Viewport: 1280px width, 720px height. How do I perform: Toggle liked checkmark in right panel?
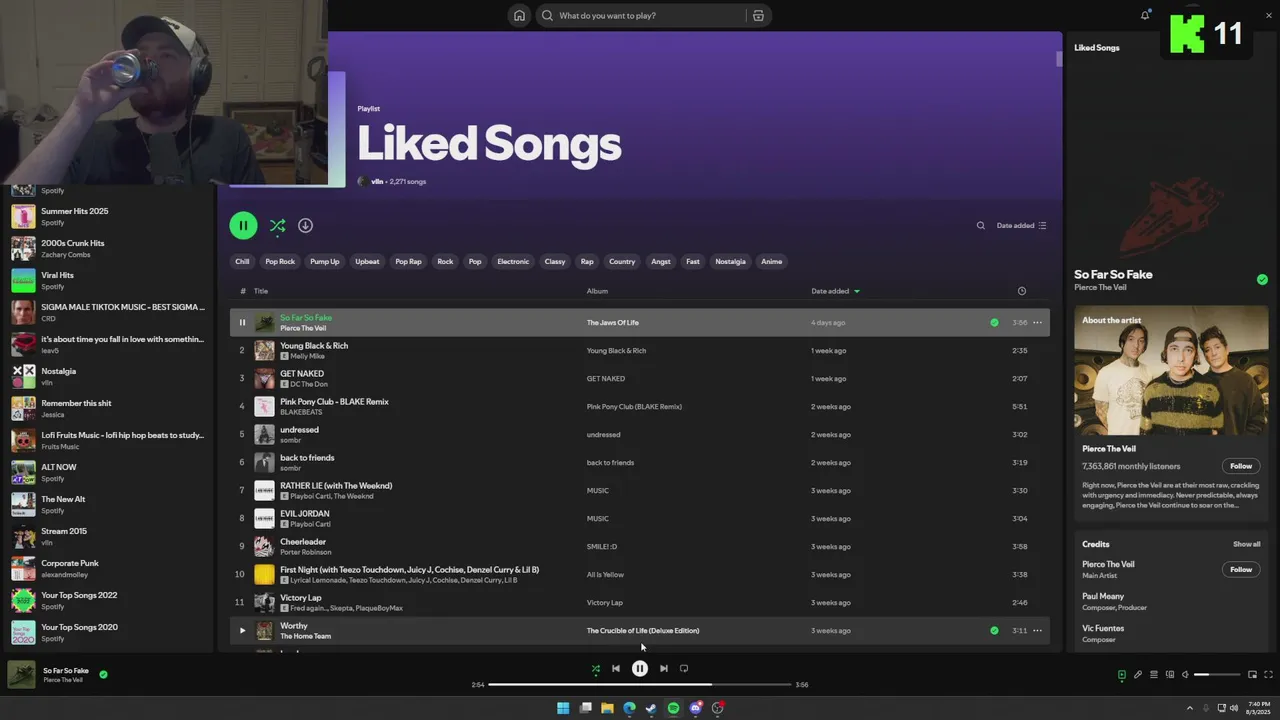[x=1262, y=279]
